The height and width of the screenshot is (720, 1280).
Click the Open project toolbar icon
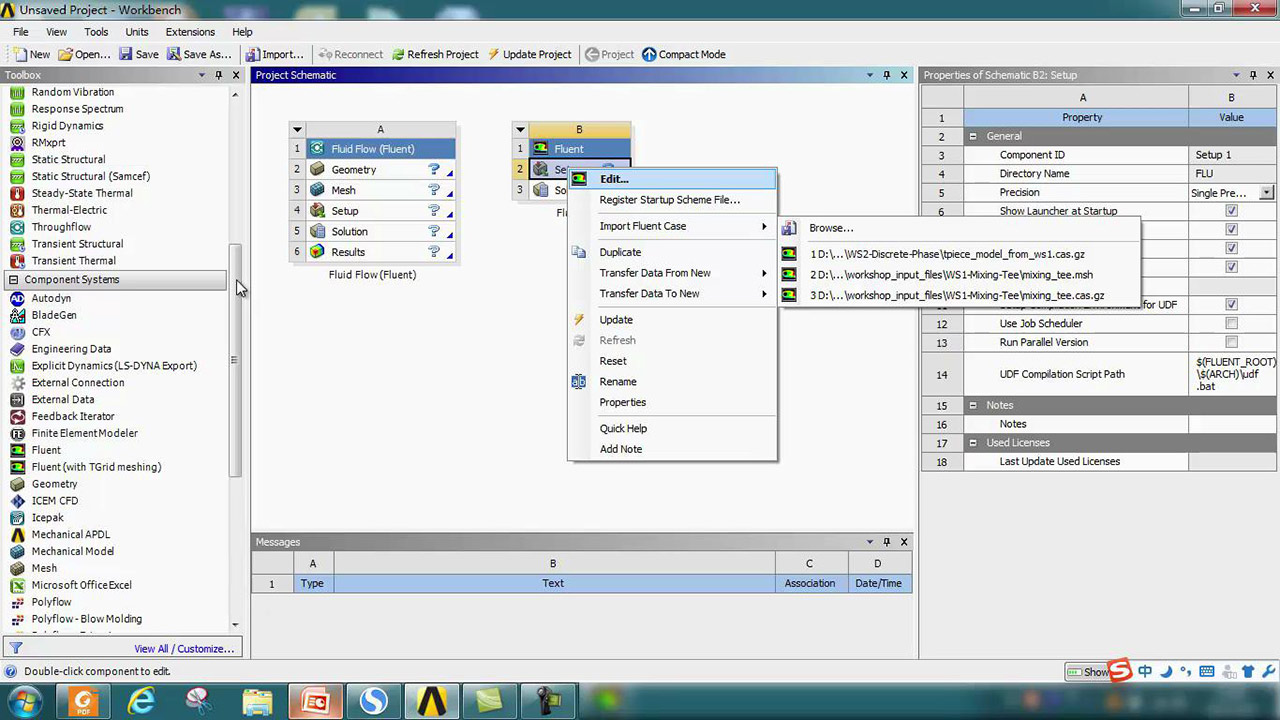coord(66,54)
